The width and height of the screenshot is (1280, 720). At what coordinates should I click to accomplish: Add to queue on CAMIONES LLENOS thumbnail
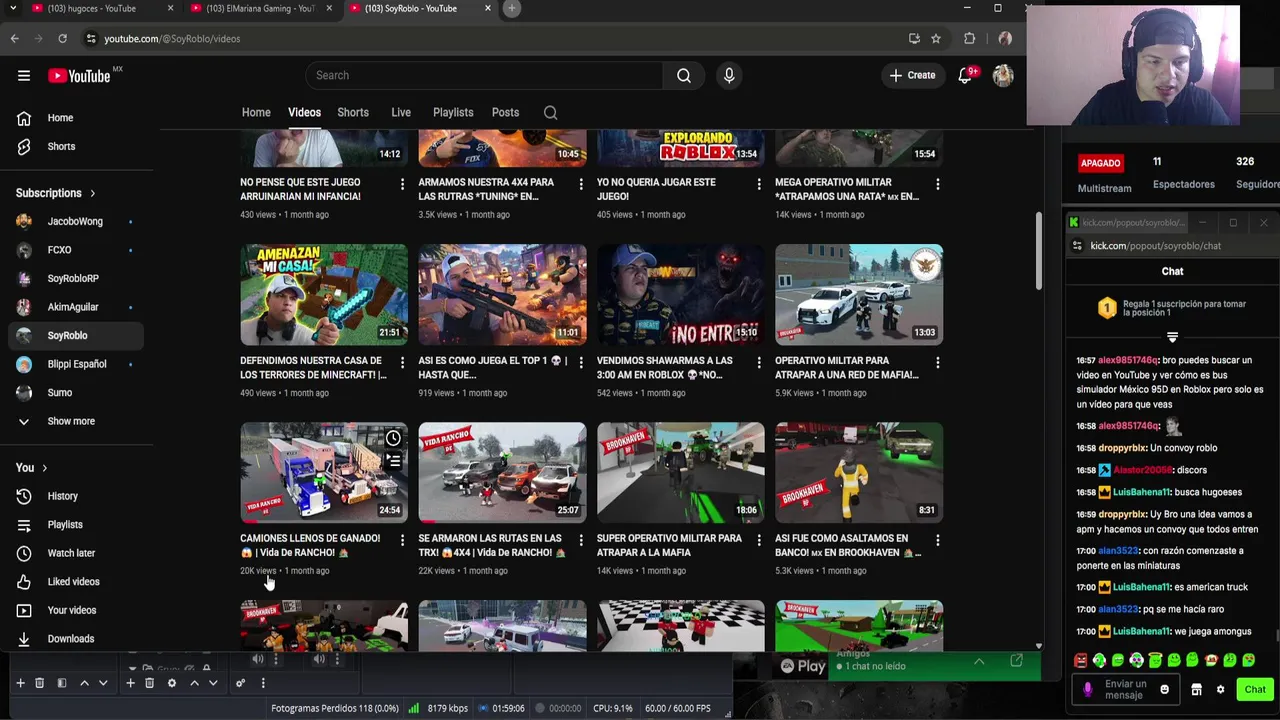pyautogui.click(x=393, y=461)
